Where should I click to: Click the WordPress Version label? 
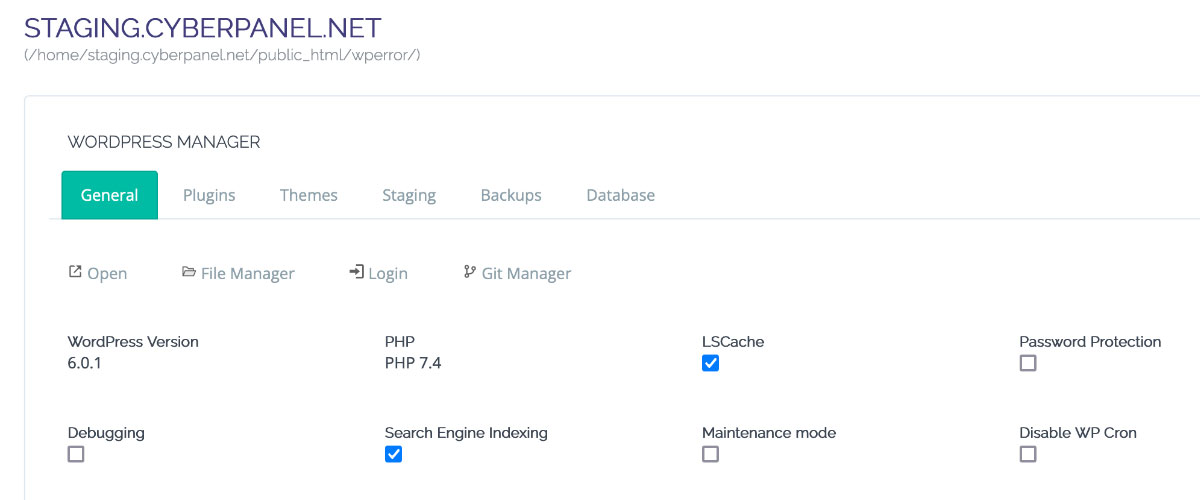pos(133,341)
